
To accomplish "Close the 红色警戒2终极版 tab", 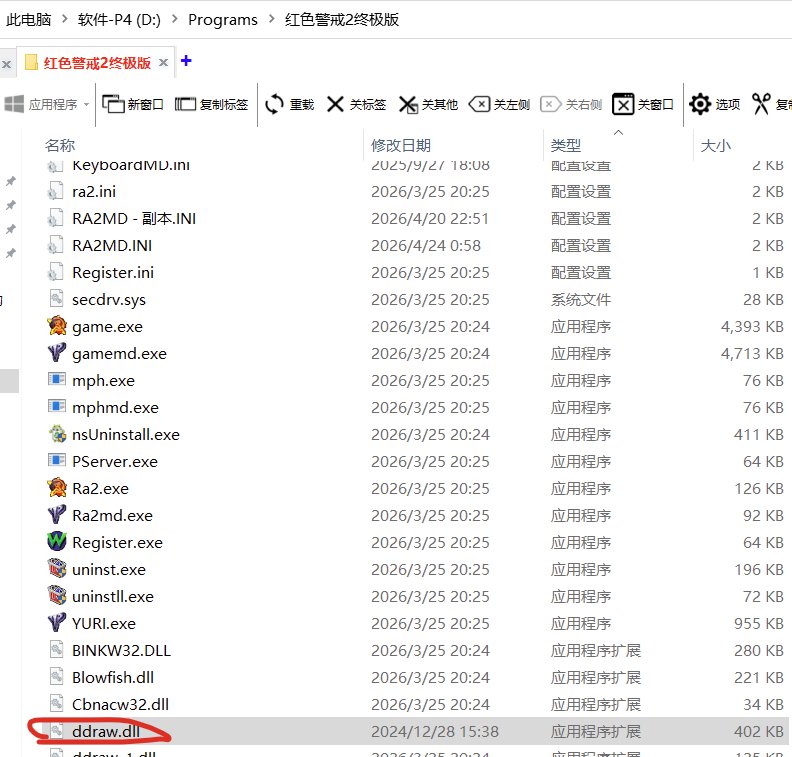I will (163, 63).
